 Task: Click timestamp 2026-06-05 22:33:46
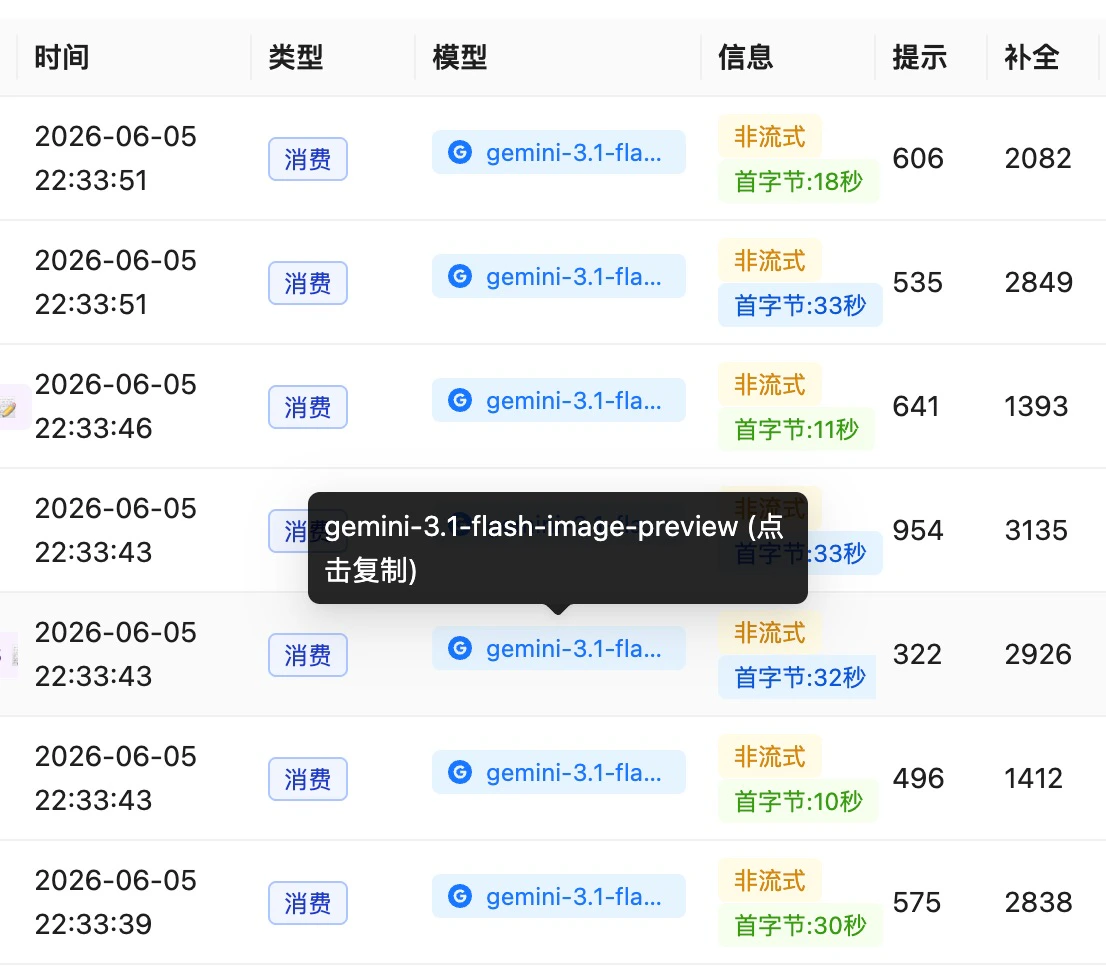click(116, 406)
